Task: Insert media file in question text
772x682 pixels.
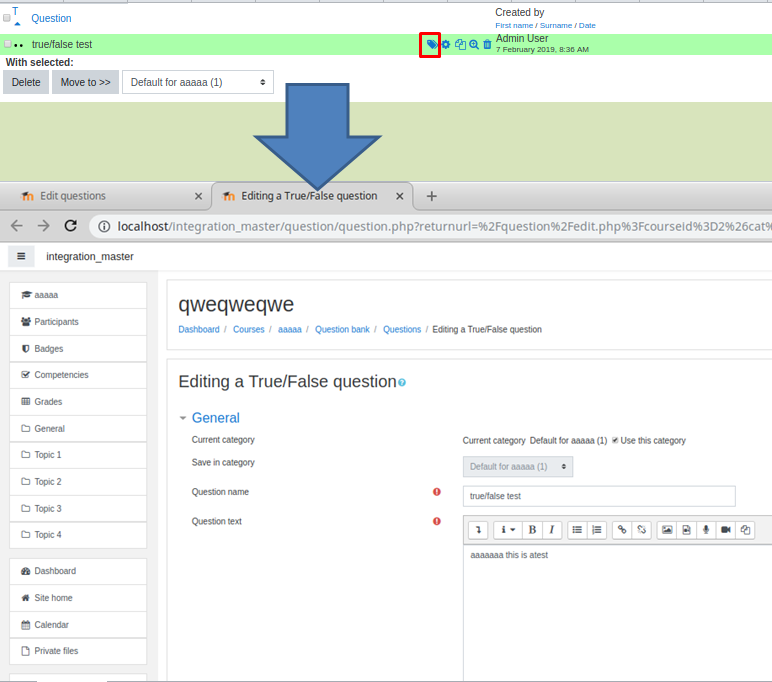Action: (x=686, y=530)
